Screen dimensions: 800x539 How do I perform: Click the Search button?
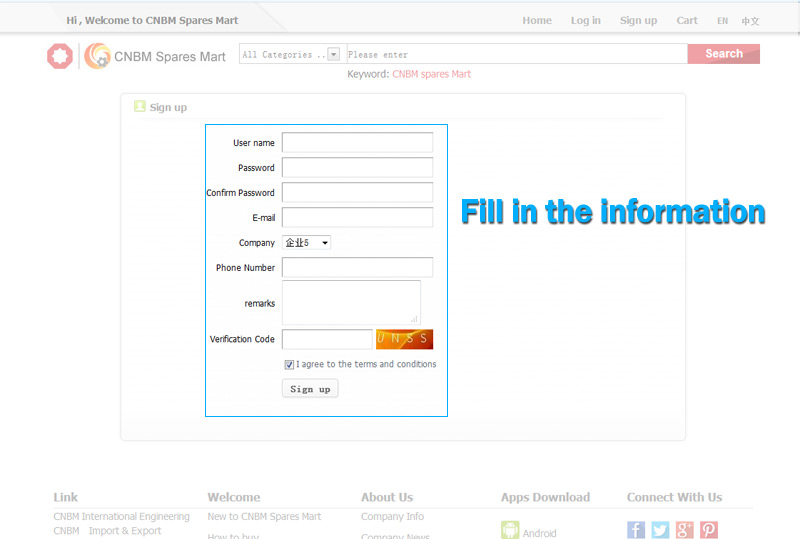coord(723,54)
